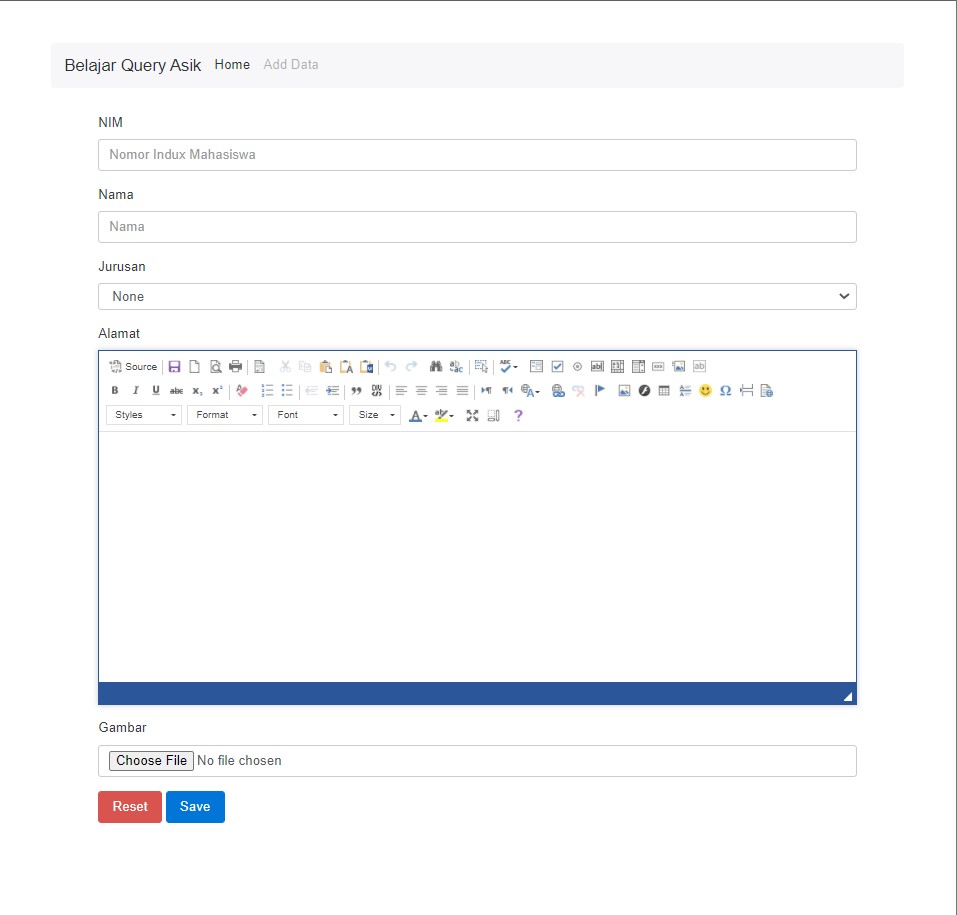The height and width of the screenshot is (915, 957).
Task: Toggle Bold formatting
Action: [x=115, y=391]
